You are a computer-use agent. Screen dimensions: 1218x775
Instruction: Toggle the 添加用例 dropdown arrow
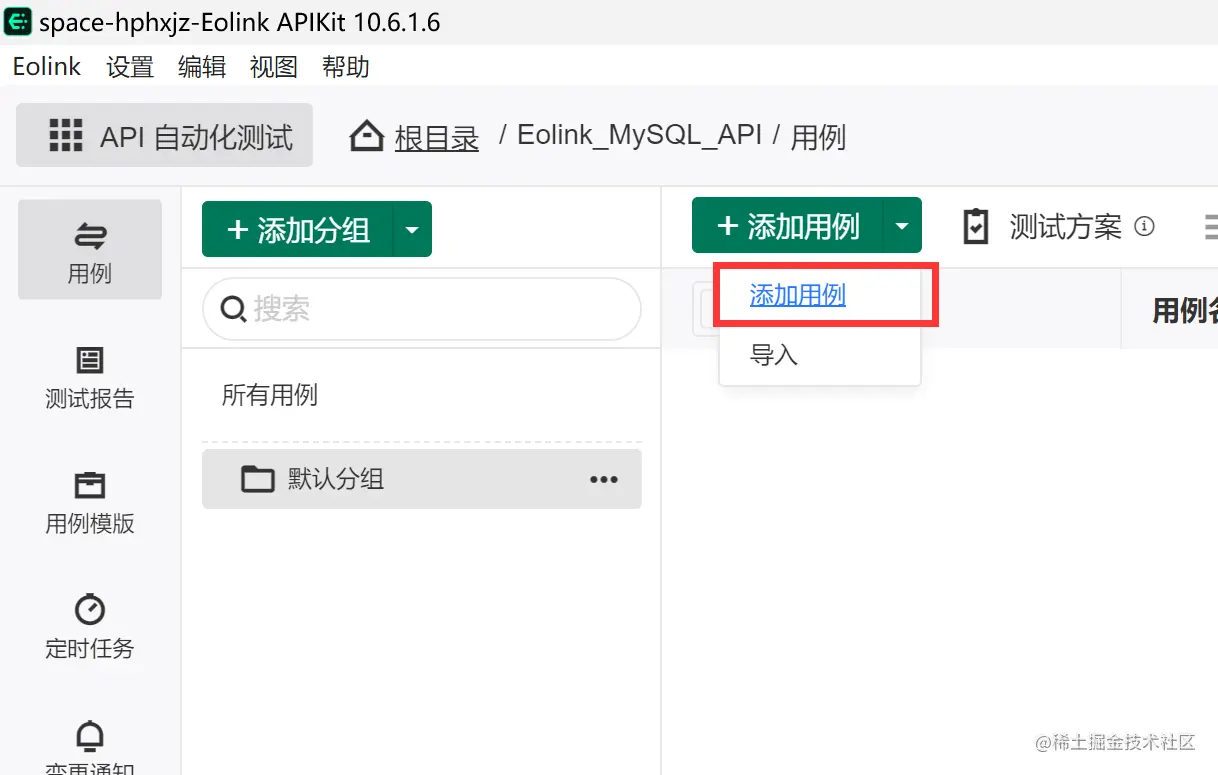point(903,225)
